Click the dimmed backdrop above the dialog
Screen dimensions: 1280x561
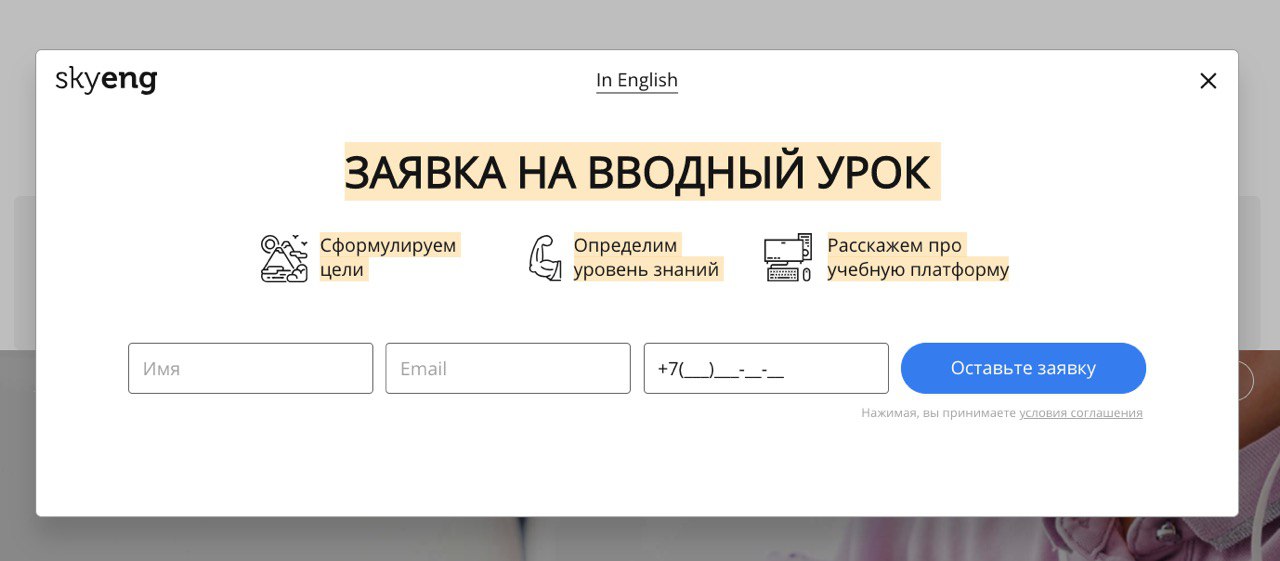pyautogui.click(x=640, y=24)
